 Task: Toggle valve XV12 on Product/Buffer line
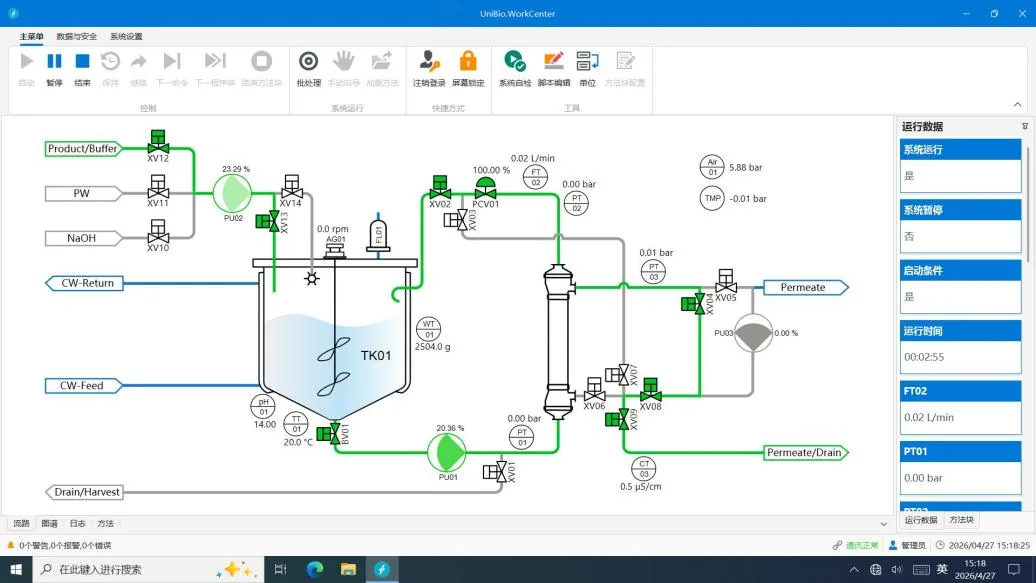[158, 143]
